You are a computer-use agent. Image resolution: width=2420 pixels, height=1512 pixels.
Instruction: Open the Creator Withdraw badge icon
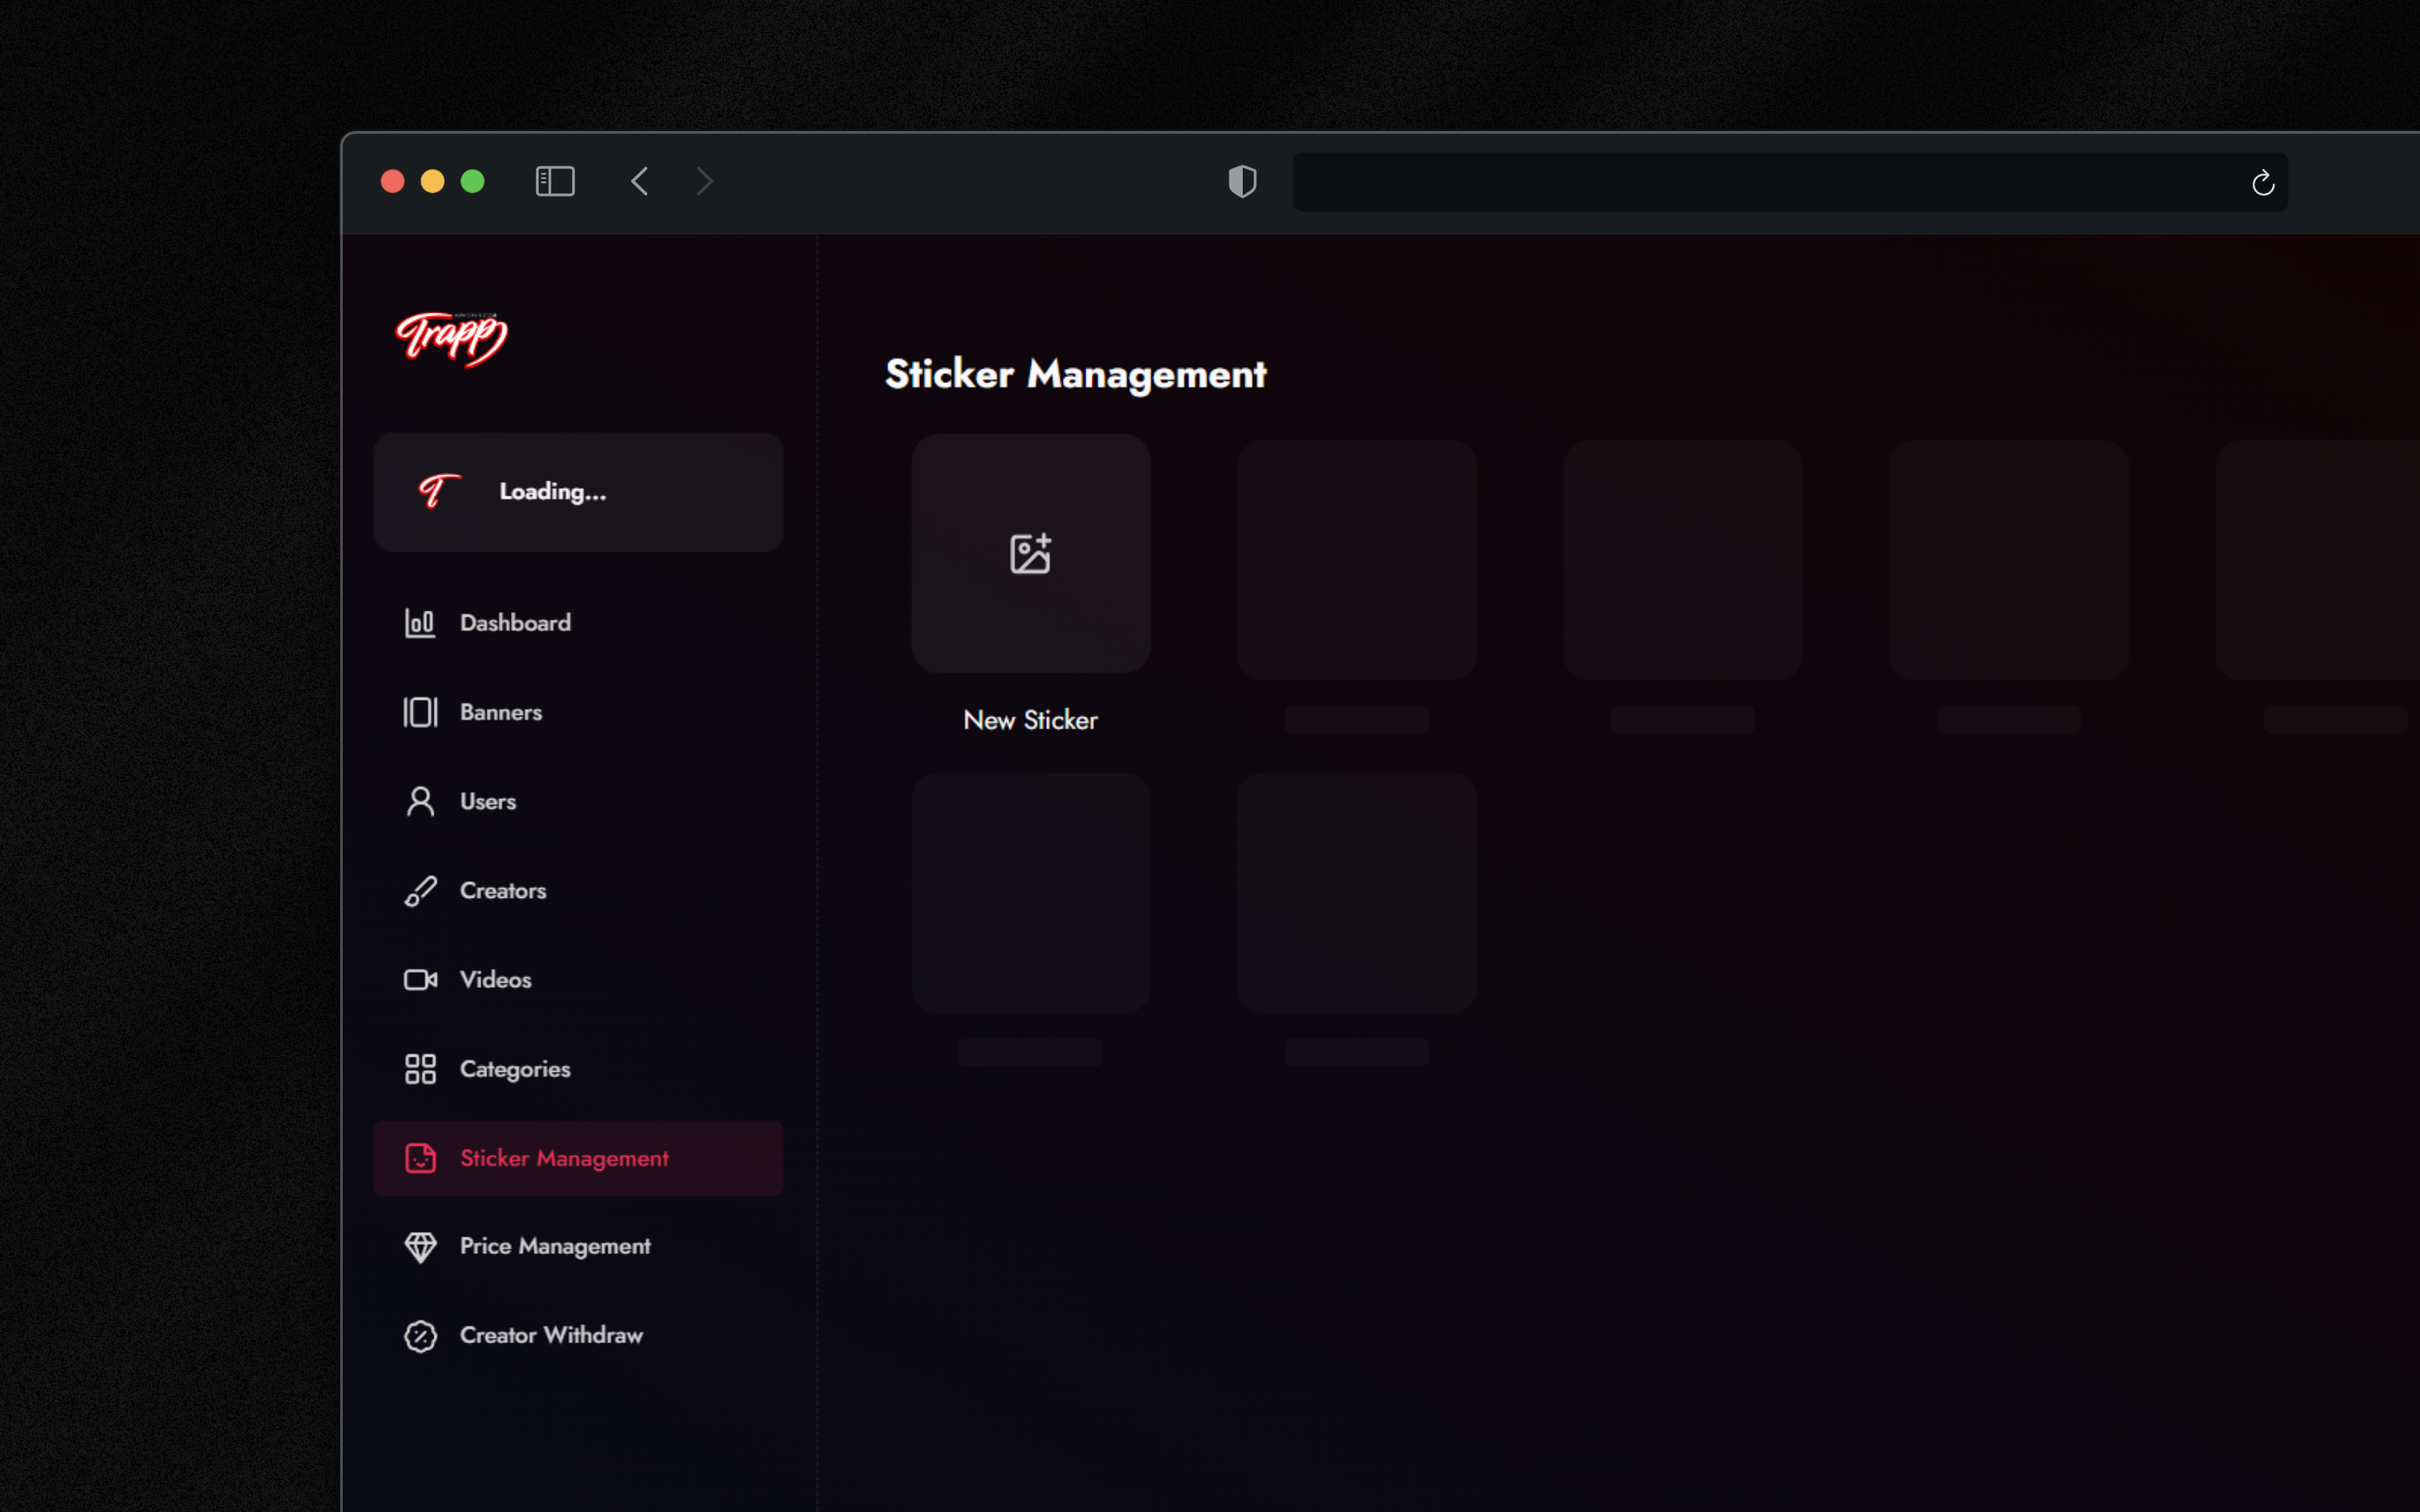[x=420, y=1336]
